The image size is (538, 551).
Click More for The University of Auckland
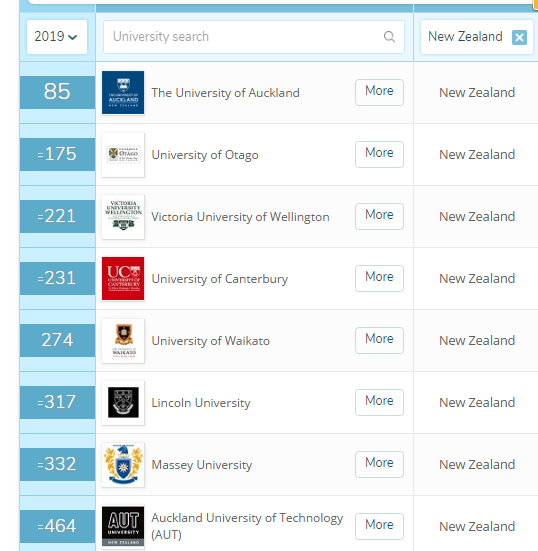(x=379, y=92)
